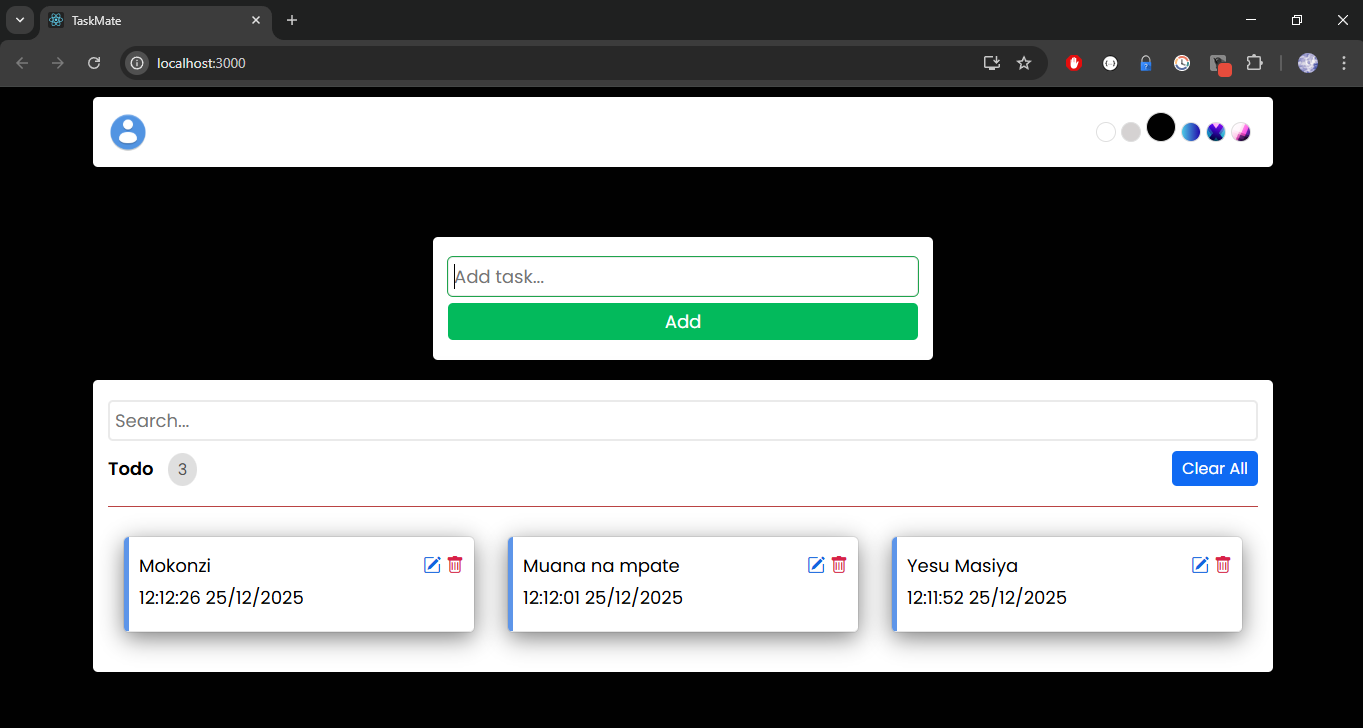View site information icon
Image resolution: width=1363 pixels, height=728 pixels.
pyautogui.click(x=138, y=63)
